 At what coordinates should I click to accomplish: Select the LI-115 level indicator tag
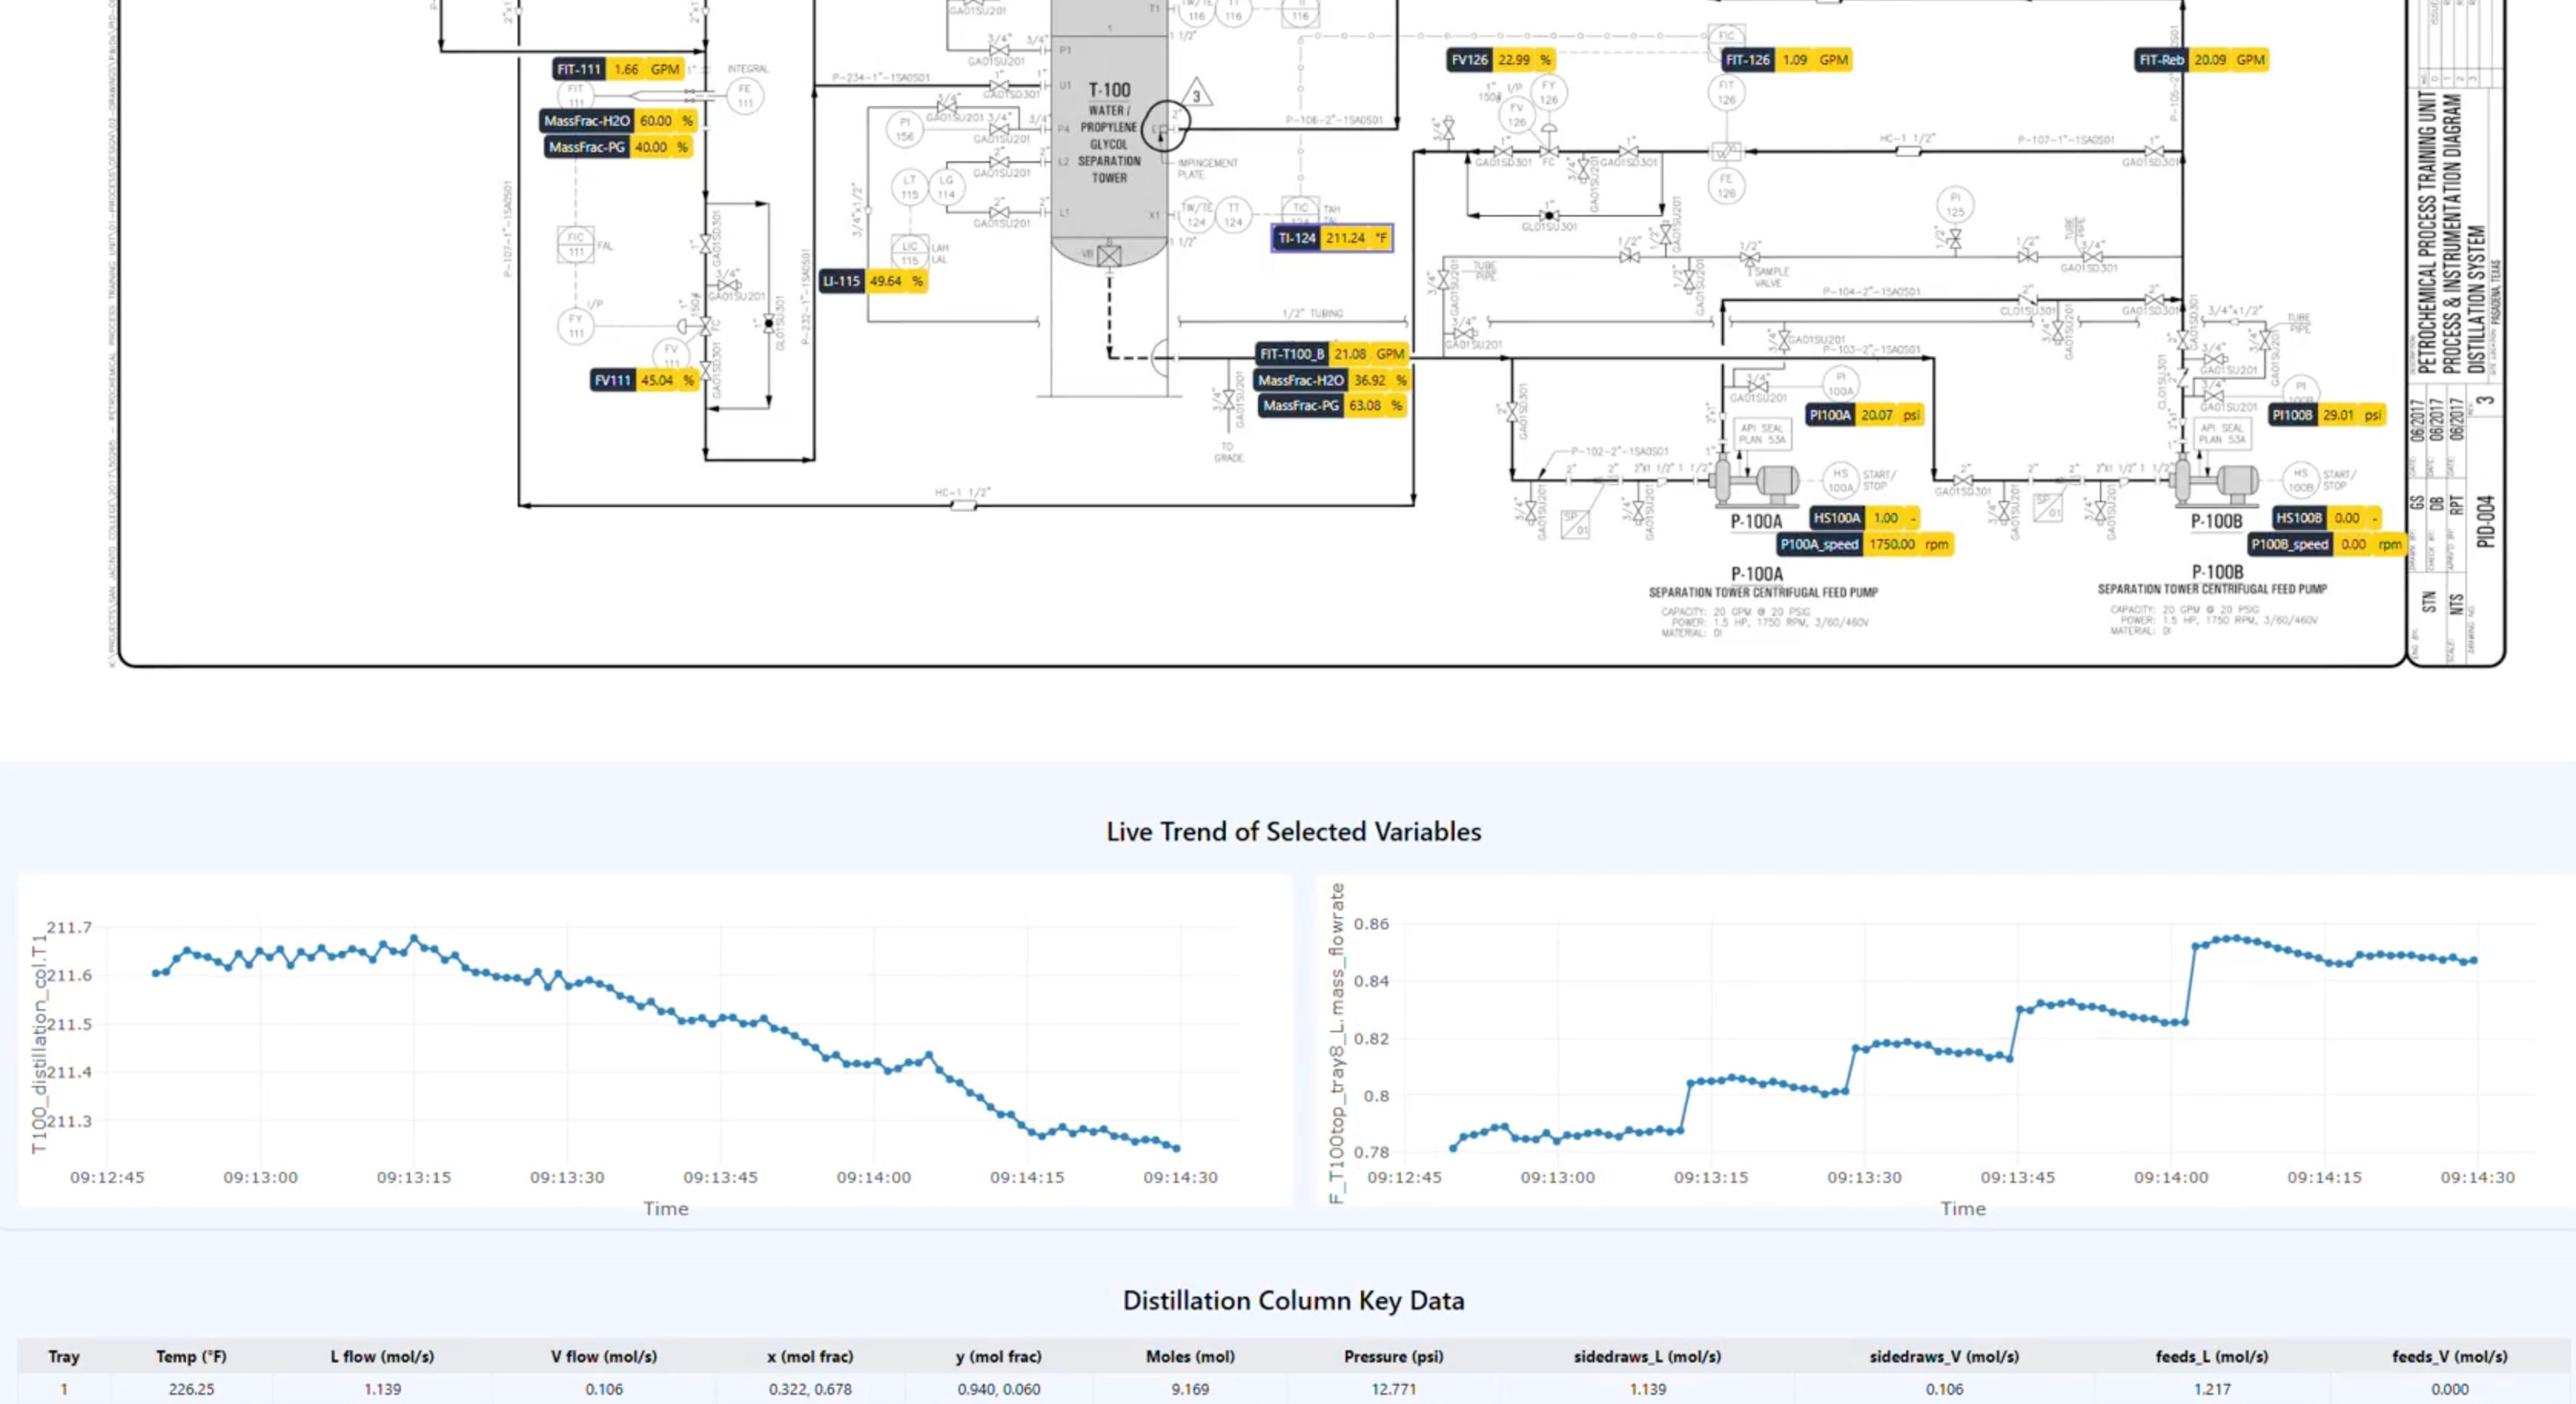point(872,282)
